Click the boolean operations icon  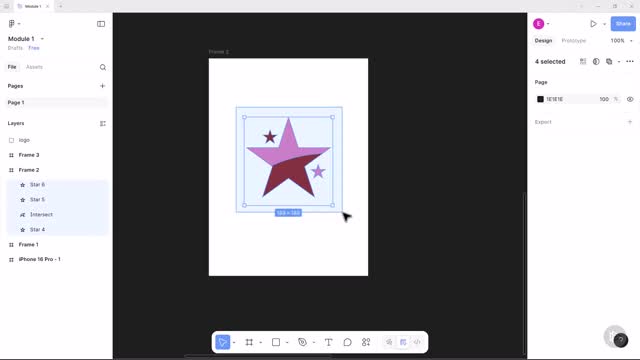[609, 62]
